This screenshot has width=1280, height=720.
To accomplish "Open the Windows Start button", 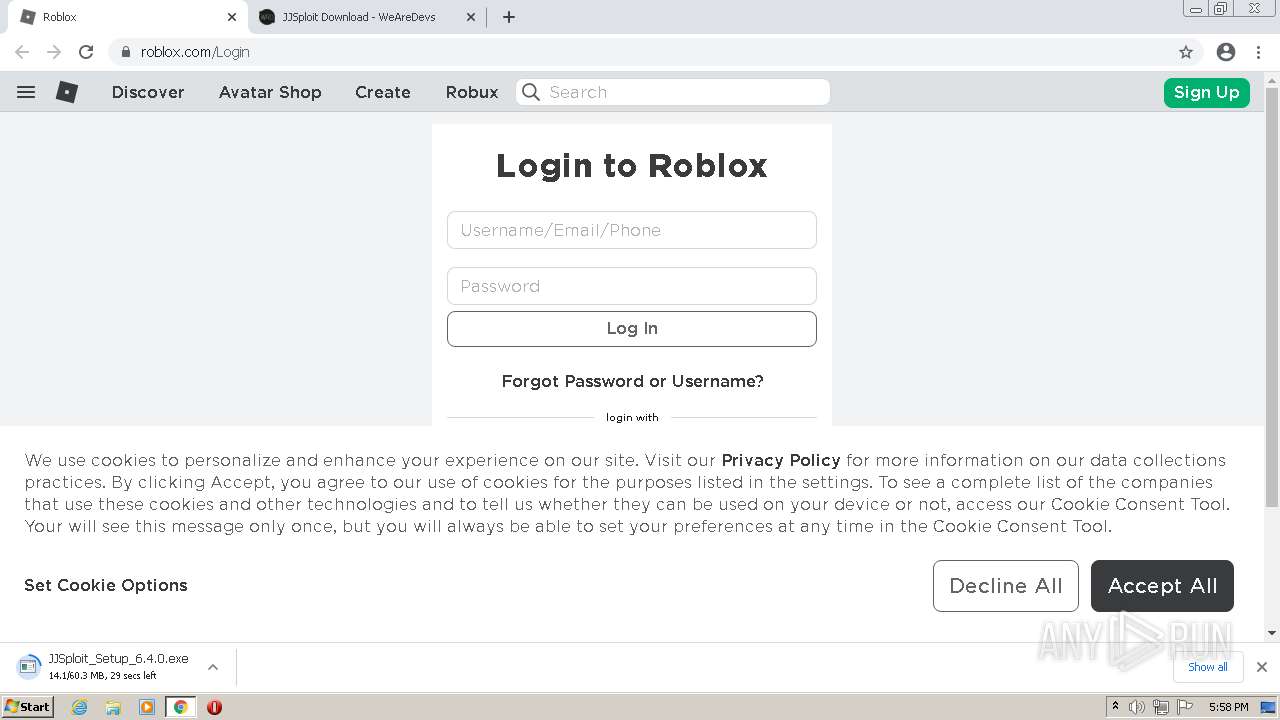I will (28, 707).
